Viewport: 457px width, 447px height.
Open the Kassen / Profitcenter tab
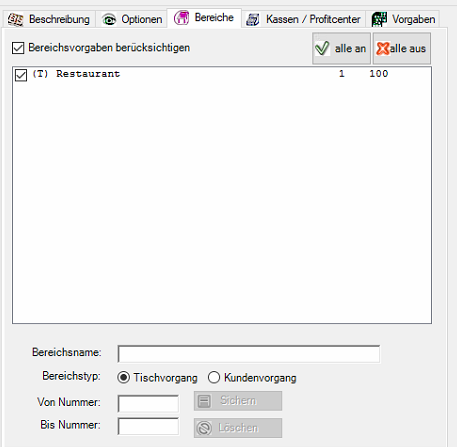[x=303, y=19]
